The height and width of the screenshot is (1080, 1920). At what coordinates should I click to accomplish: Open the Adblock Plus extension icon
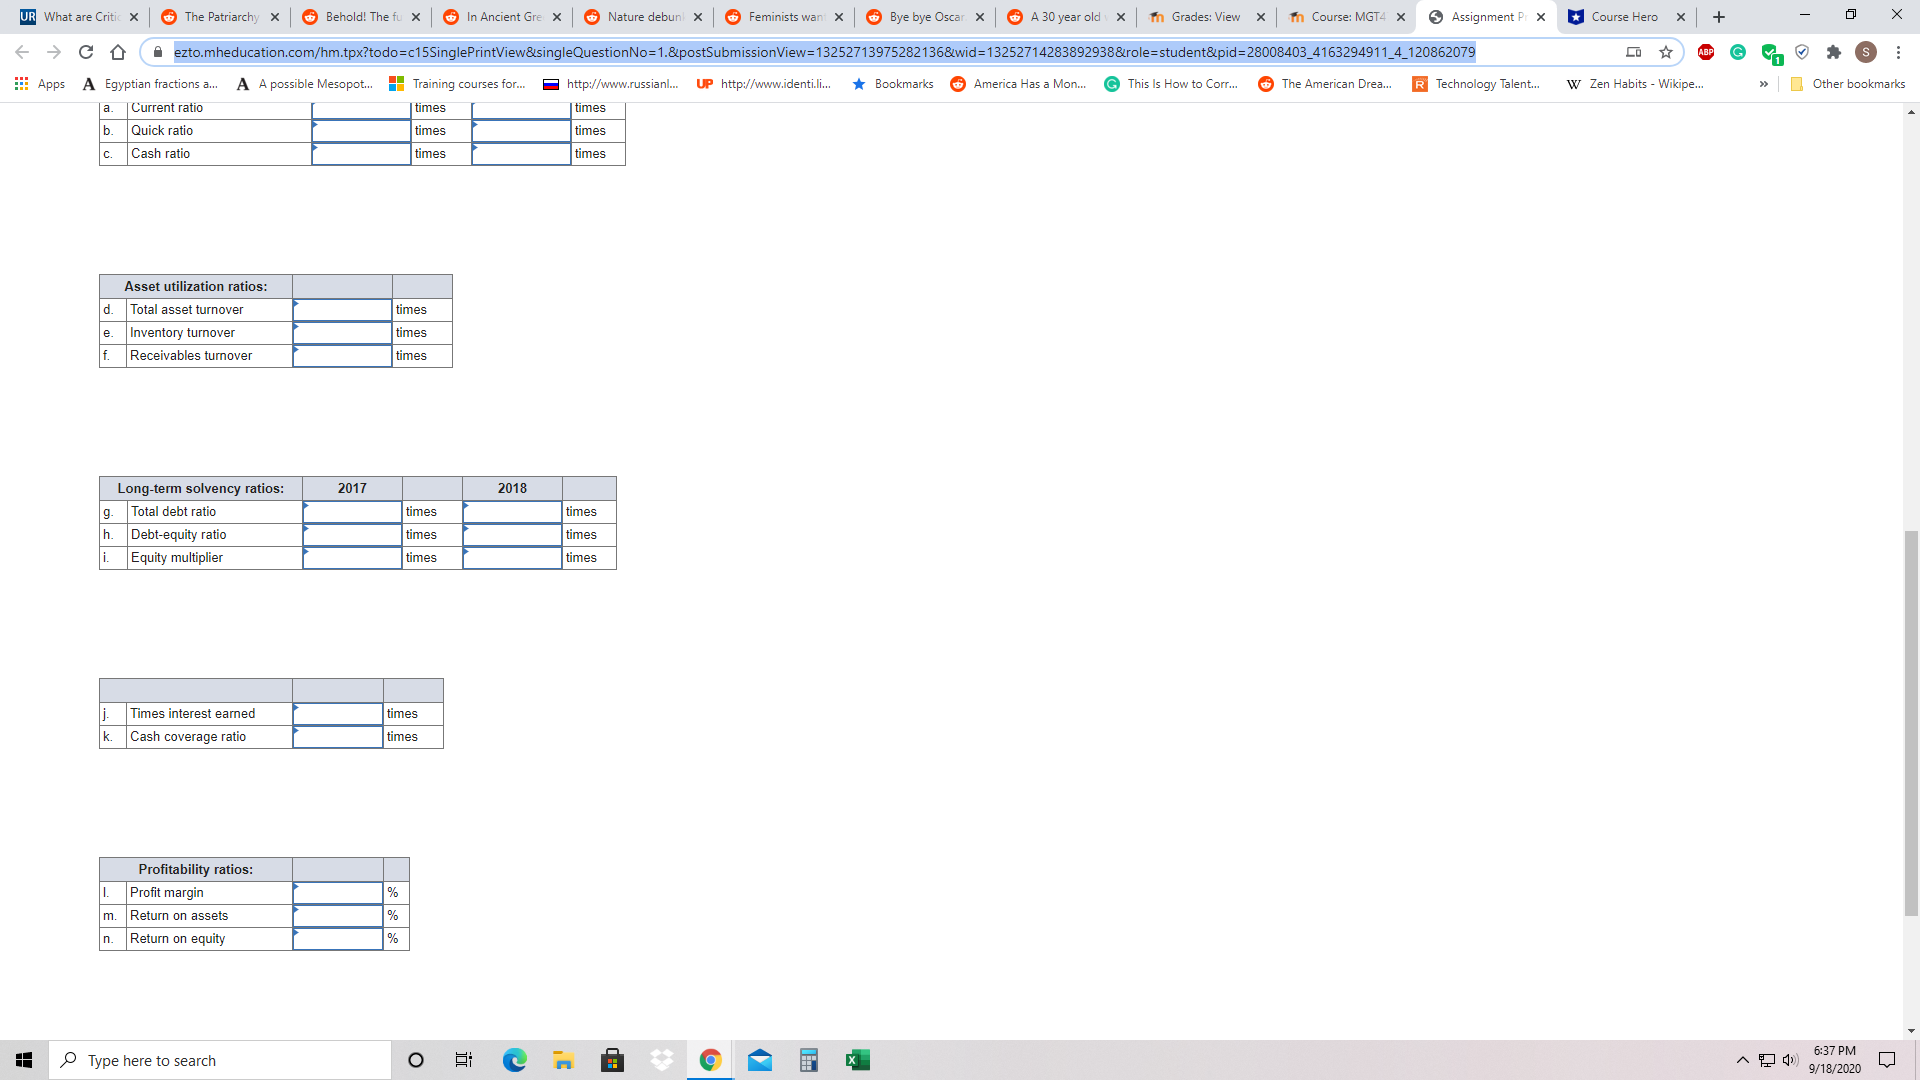click(1708, 52)
